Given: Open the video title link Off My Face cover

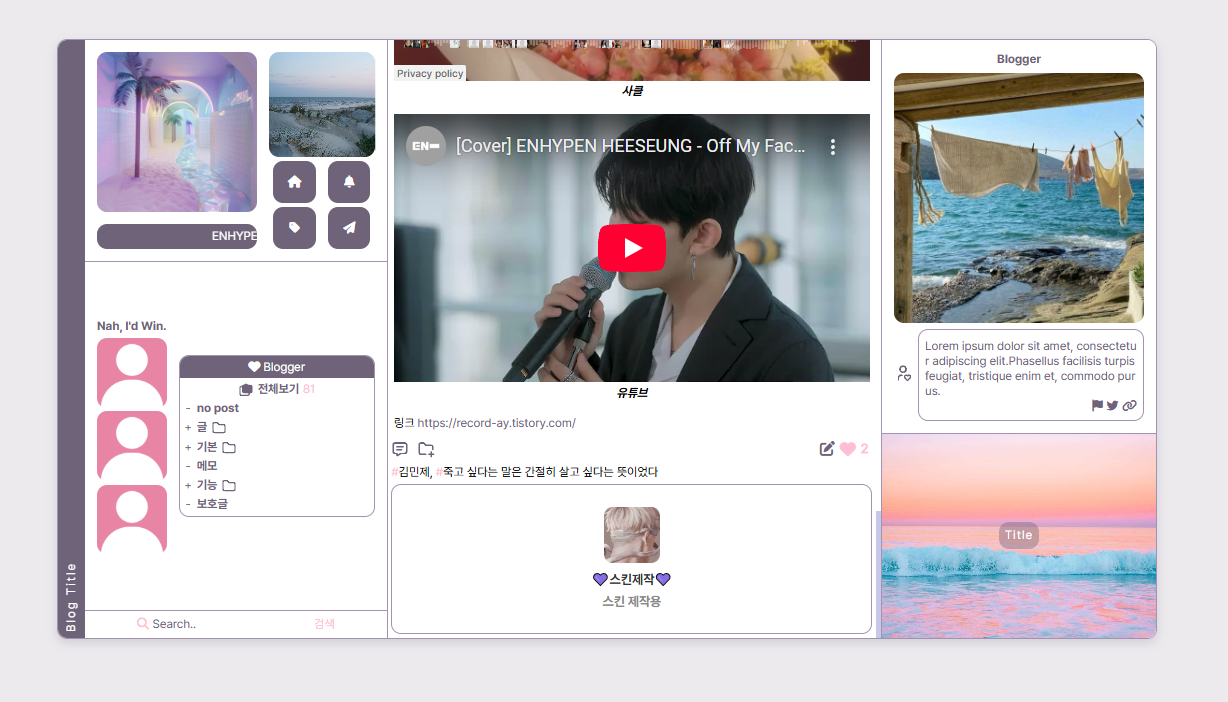Looking at the screenshot, I should pos(630,146).
